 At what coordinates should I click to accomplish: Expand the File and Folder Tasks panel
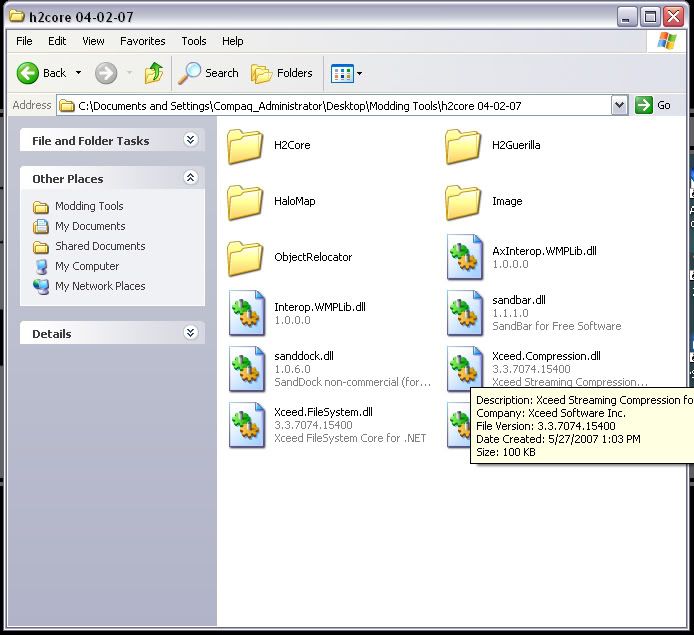pyautogui.click(x=190, y=140)
